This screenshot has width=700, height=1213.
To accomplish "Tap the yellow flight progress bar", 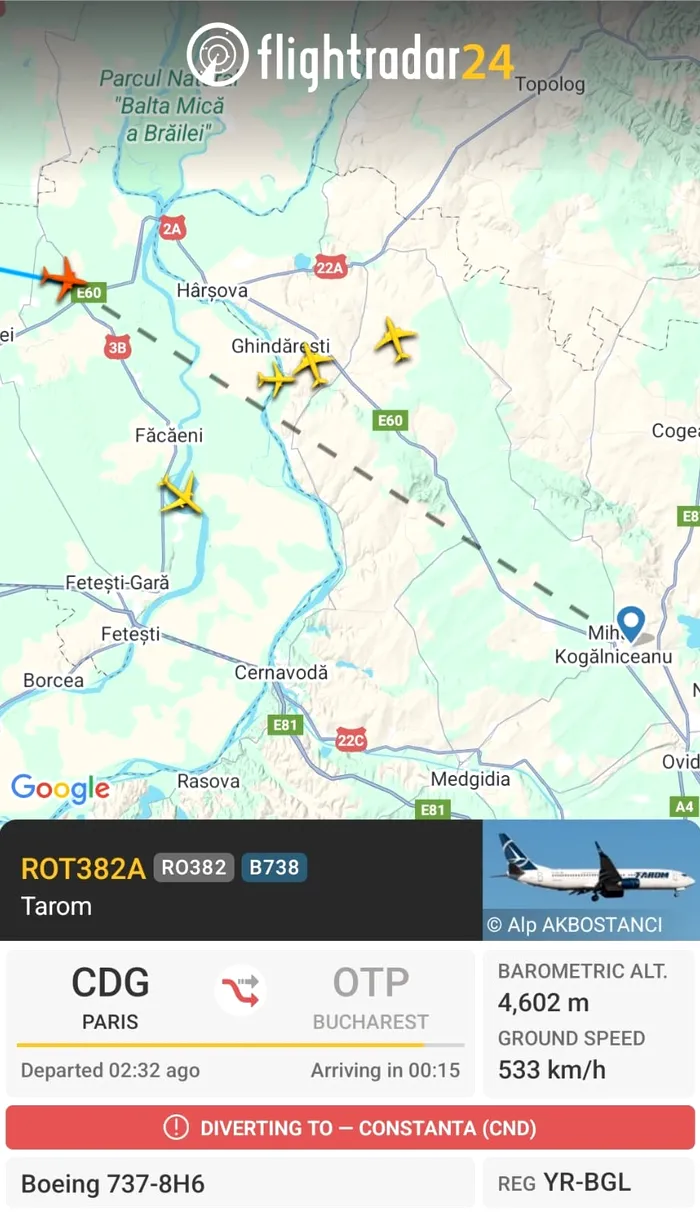I will click(240, 1046).
